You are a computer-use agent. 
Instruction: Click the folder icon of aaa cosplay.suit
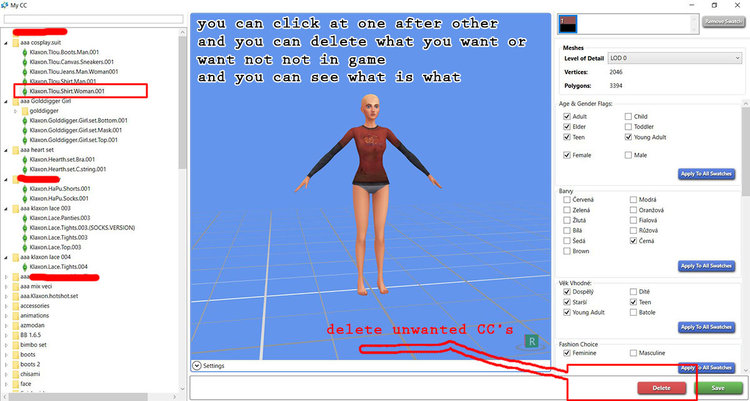(x=15, y=43)
